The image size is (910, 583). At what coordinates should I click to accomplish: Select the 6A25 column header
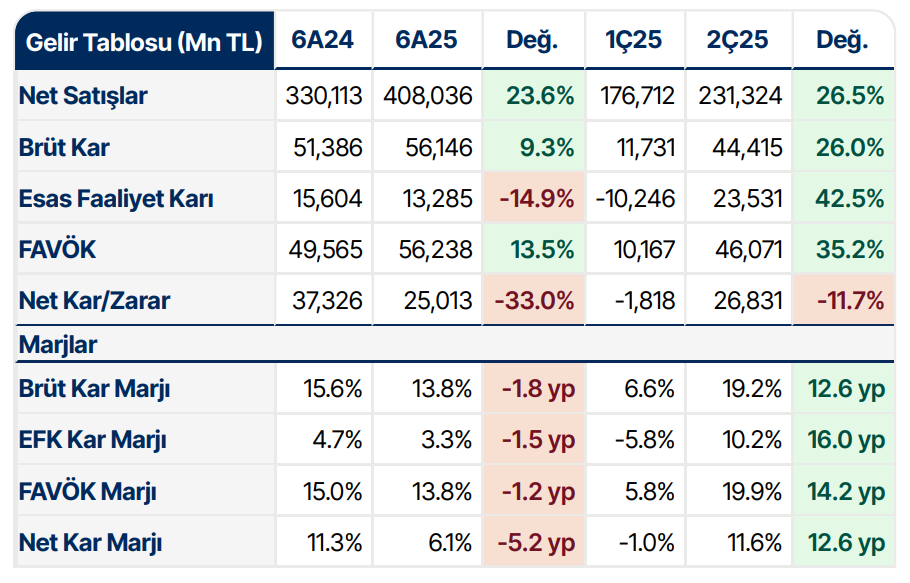426,41
